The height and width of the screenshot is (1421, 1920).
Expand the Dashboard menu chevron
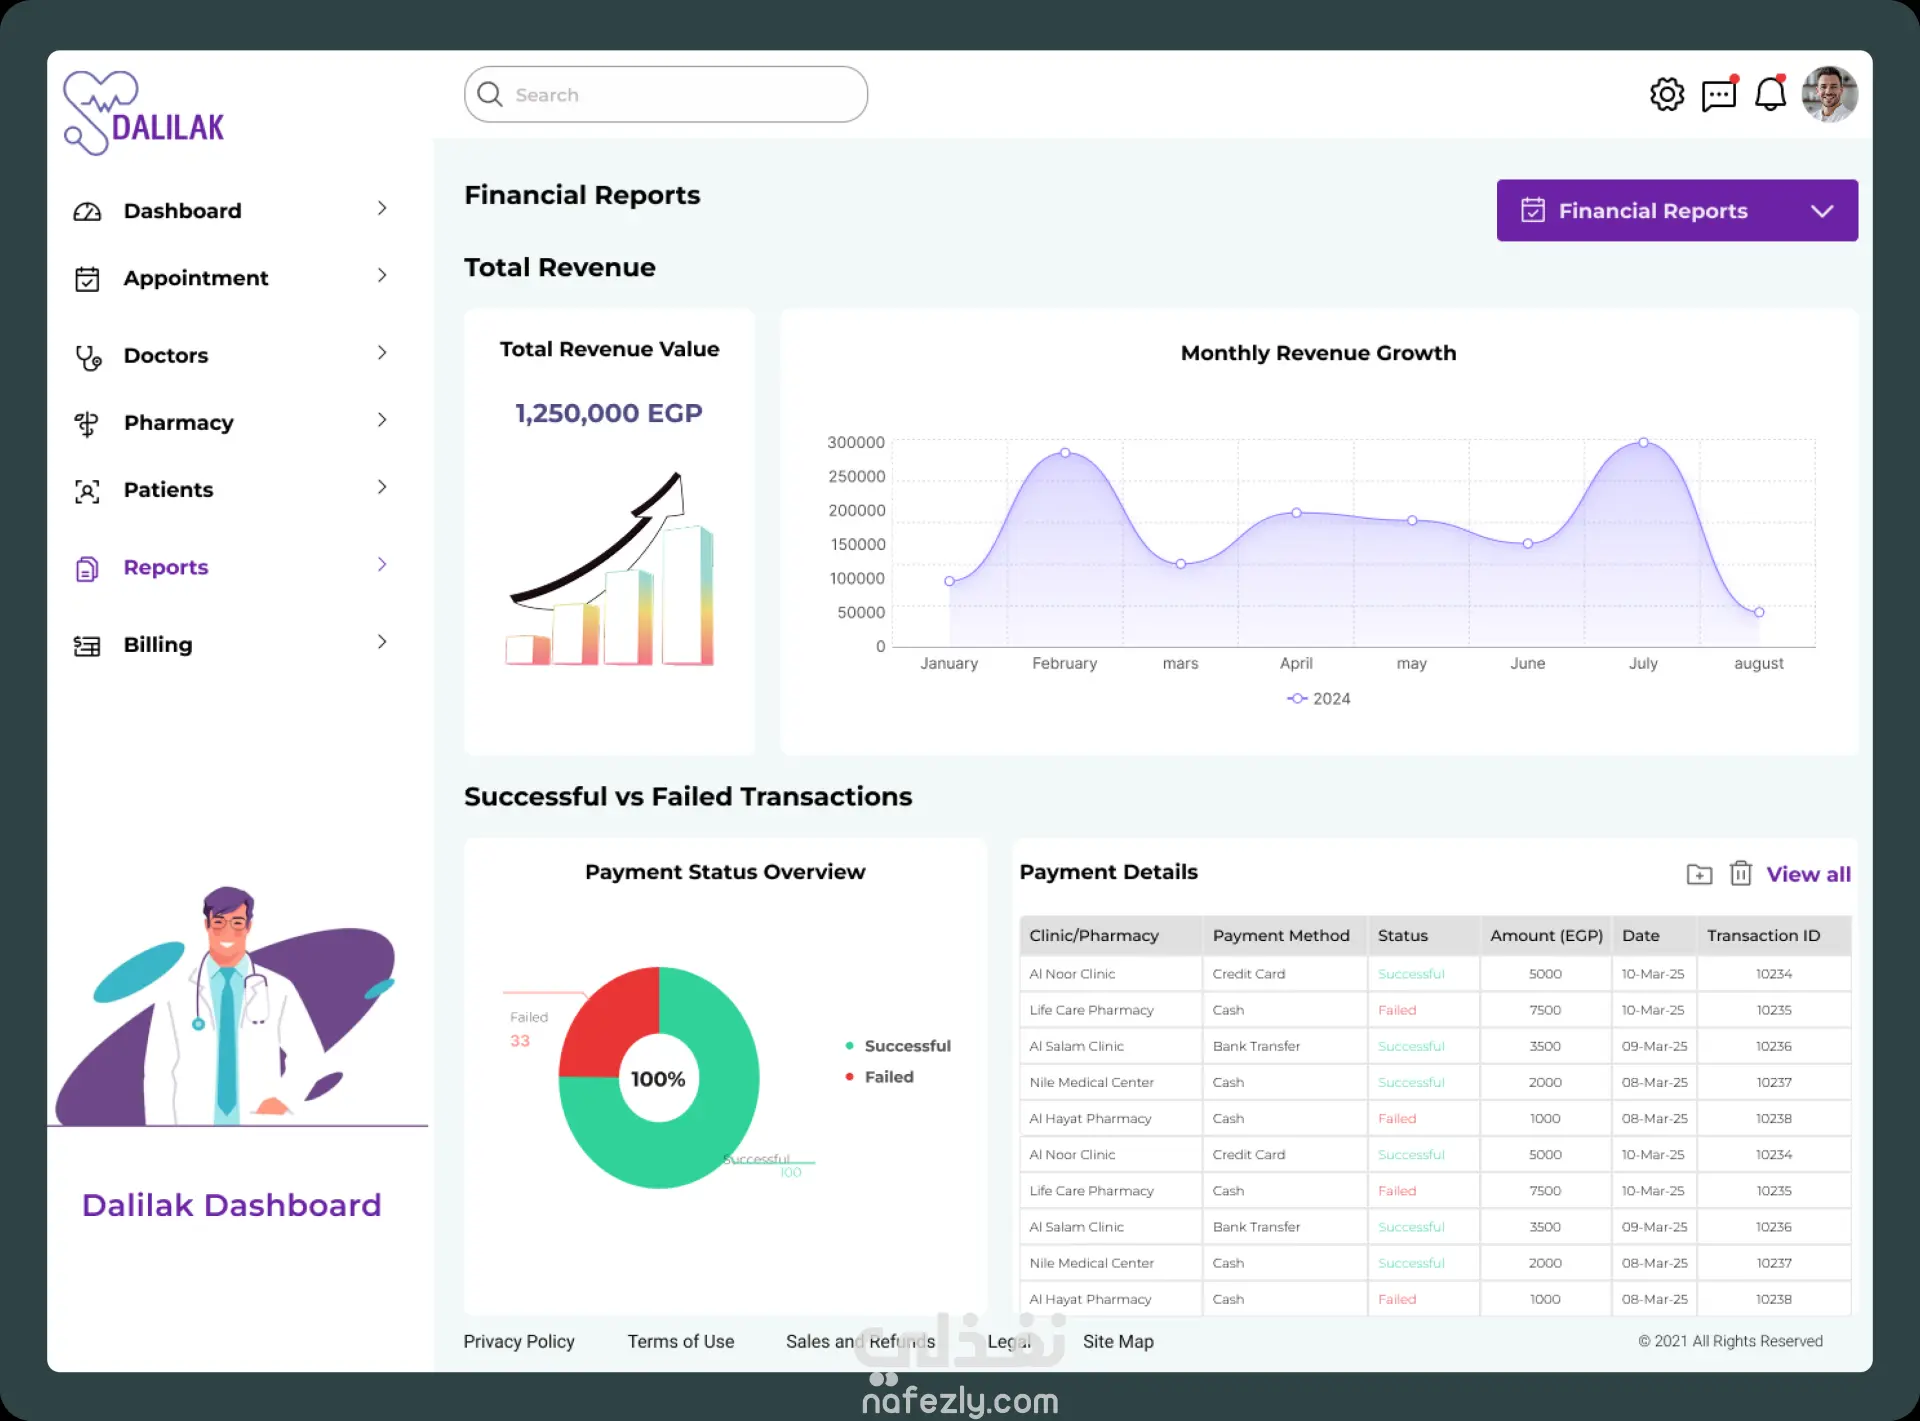pyautogui.click(x=382, y=208)
